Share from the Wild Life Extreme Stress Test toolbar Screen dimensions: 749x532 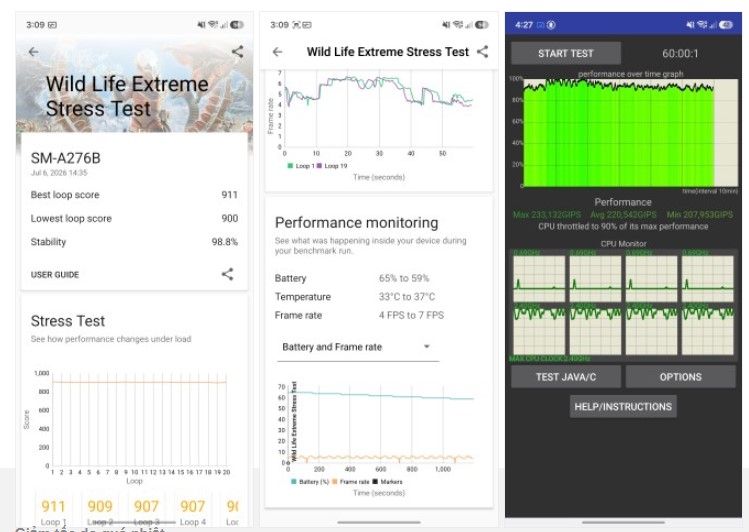[482, 52]
